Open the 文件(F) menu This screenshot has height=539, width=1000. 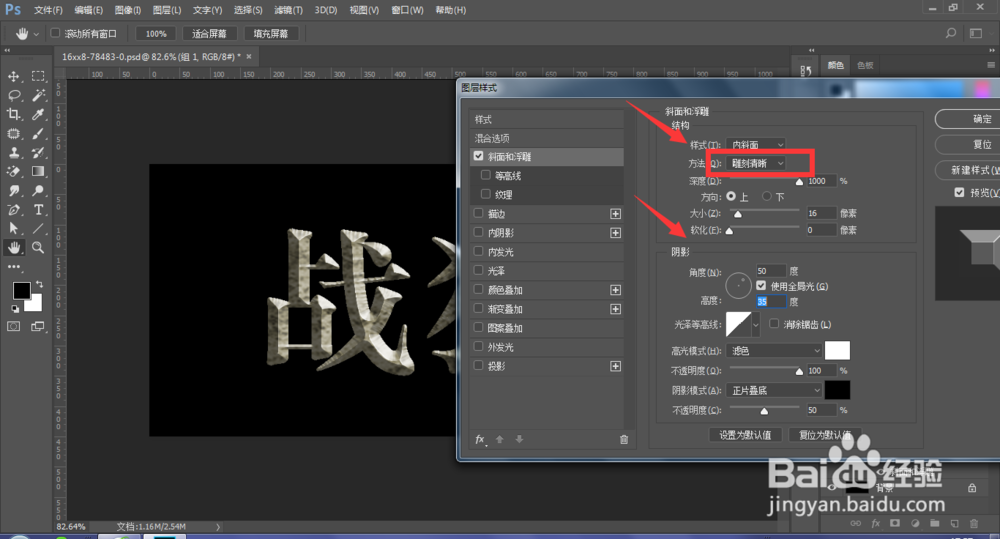48,10
